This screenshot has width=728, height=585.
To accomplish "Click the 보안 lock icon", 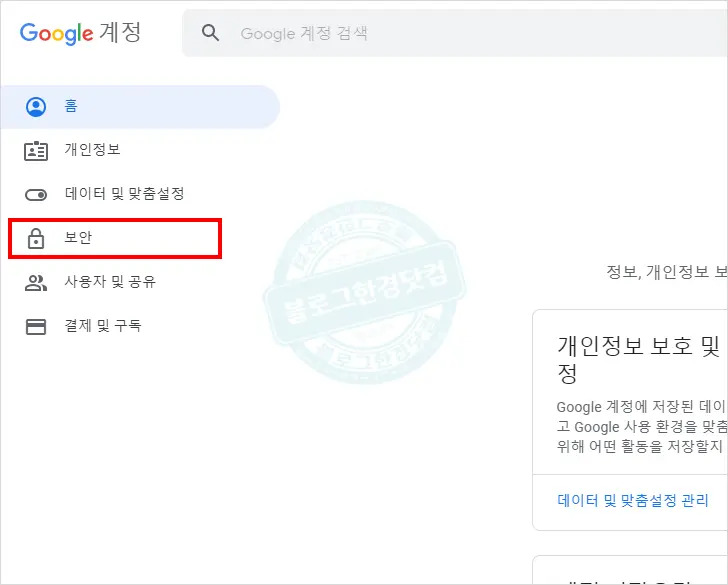I will (x=36, y=238).
